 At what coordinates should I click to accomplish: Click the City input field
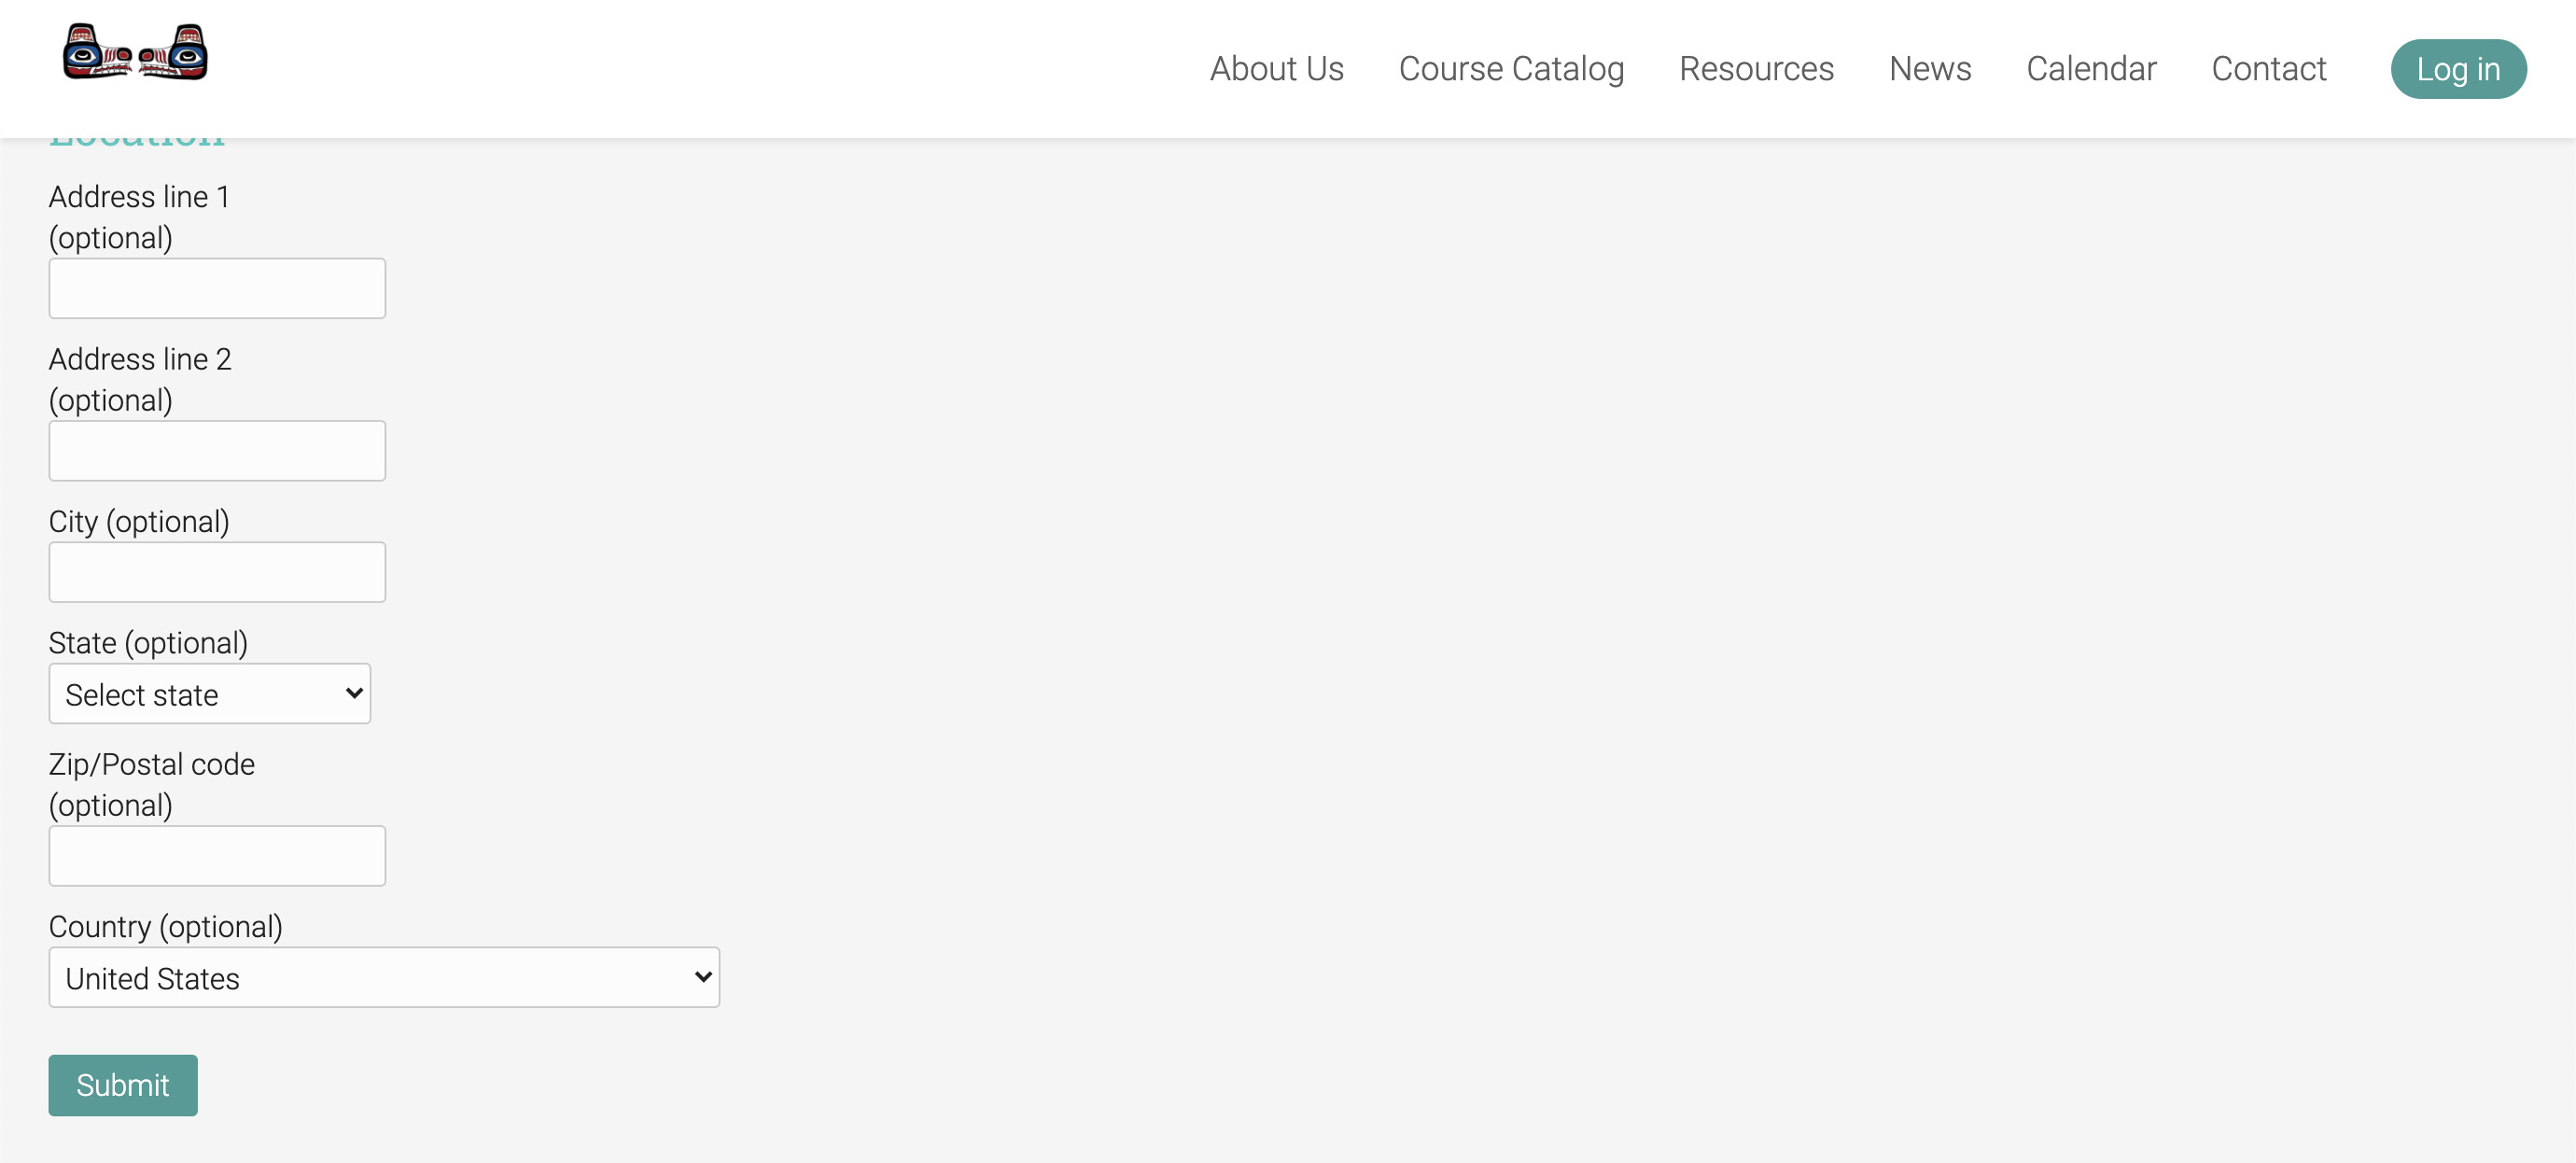[217, 571]
